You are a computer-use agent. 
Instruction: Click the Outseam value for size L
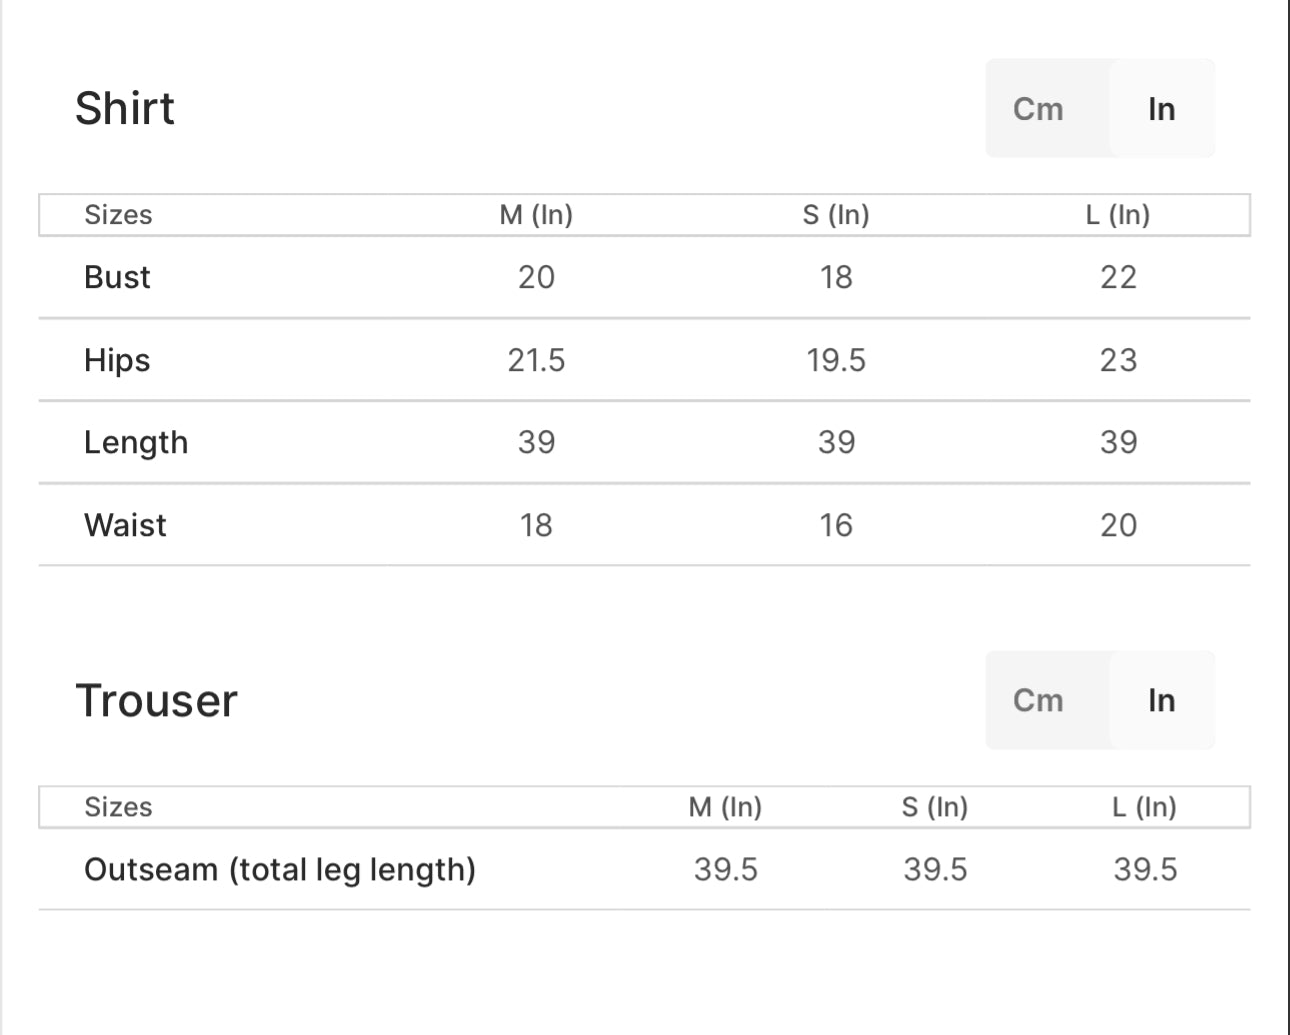tap(1145, 869)
